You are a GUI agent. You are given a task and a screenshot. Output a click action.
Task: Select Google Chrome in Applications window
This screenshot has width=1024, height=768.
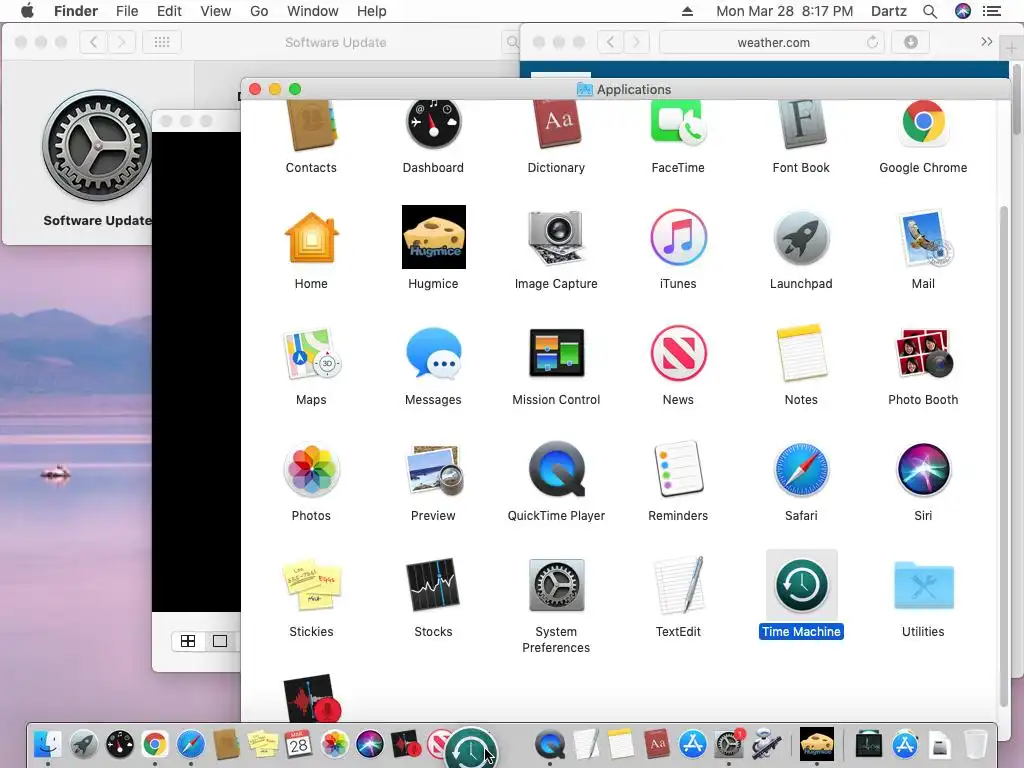pos(923,123)
